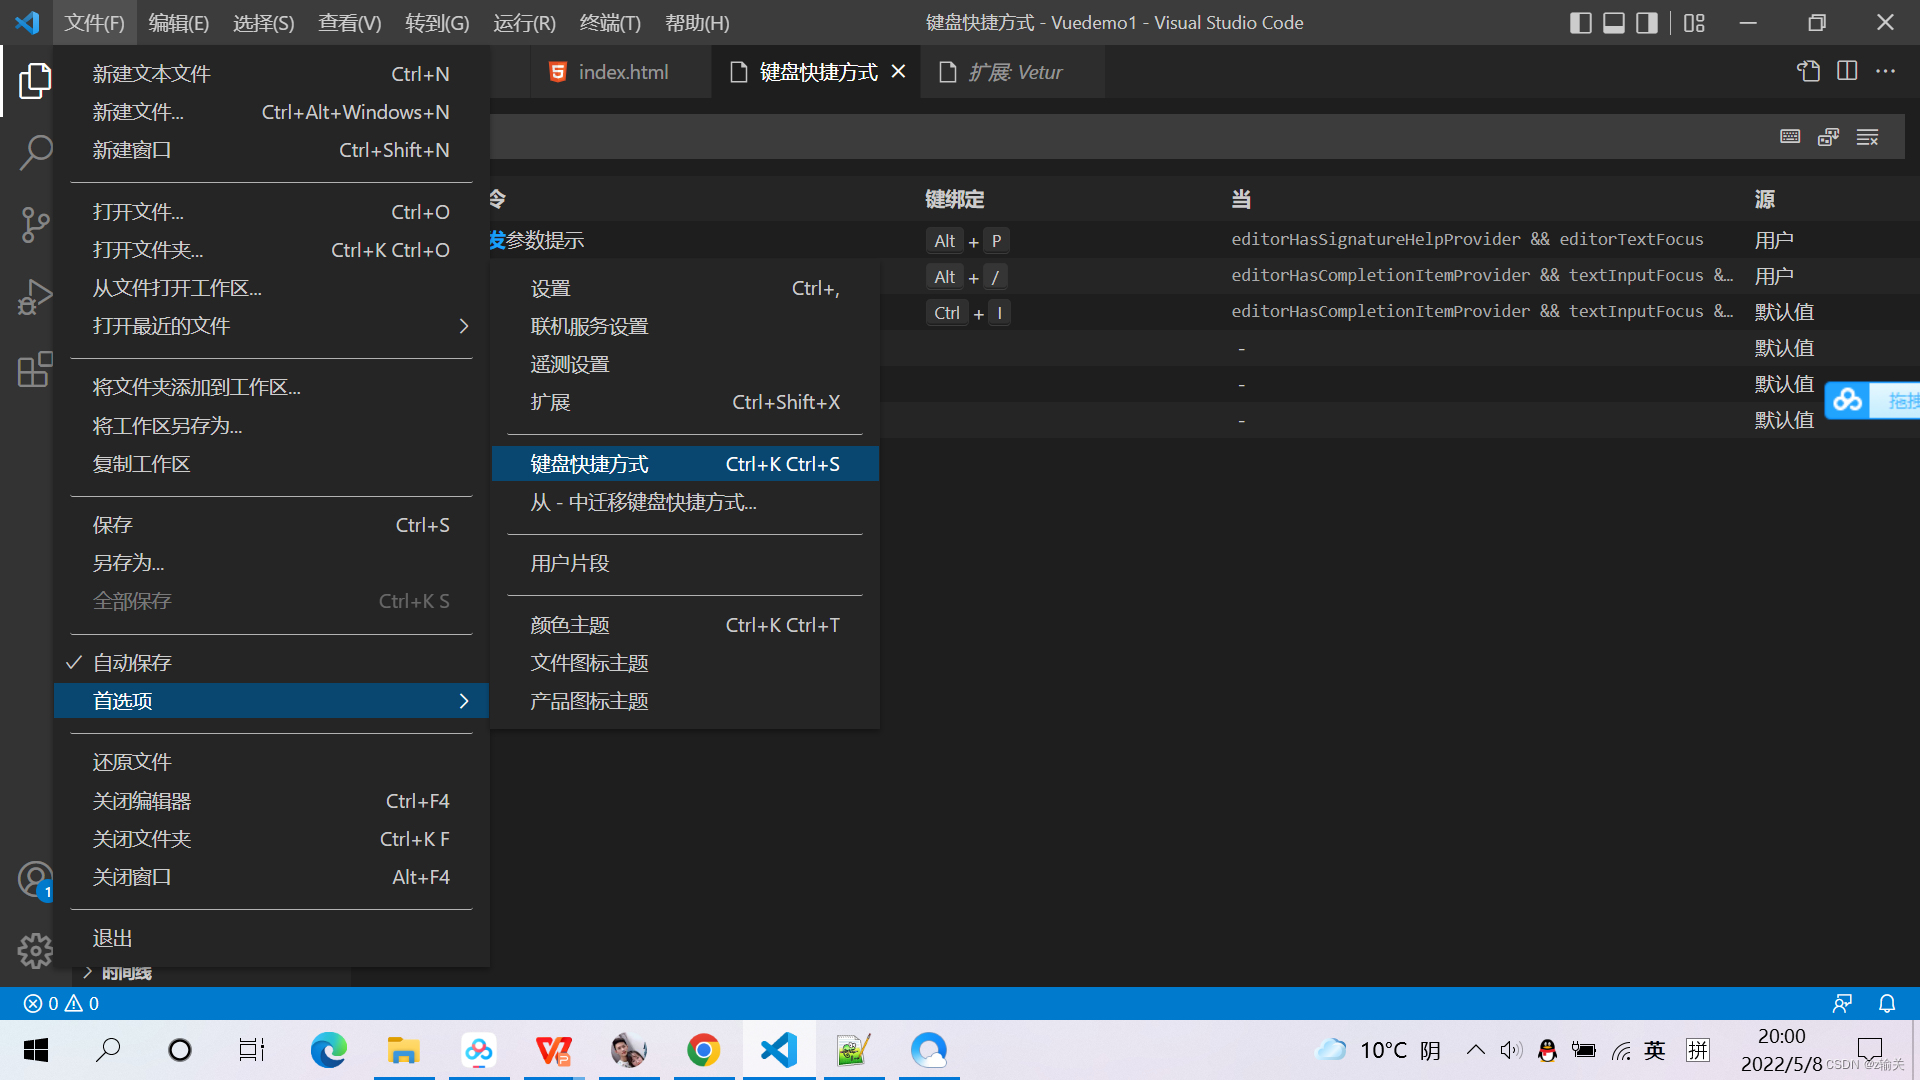Image resolution: width=1920 pixels, height=1080 pixels.
Task: Open 设置 from preferences submenu
Action: pos(685,288)
